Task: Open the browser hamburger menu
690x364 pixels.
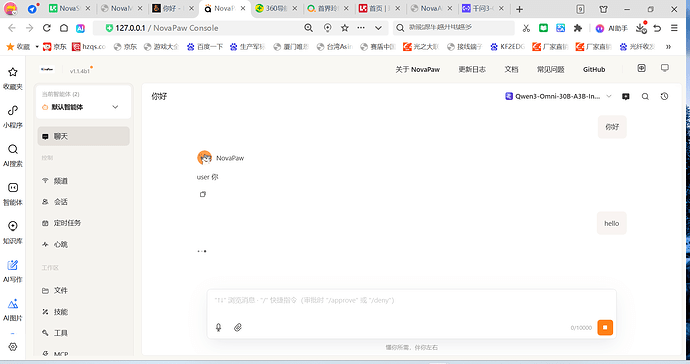Action: click(674, 28)
